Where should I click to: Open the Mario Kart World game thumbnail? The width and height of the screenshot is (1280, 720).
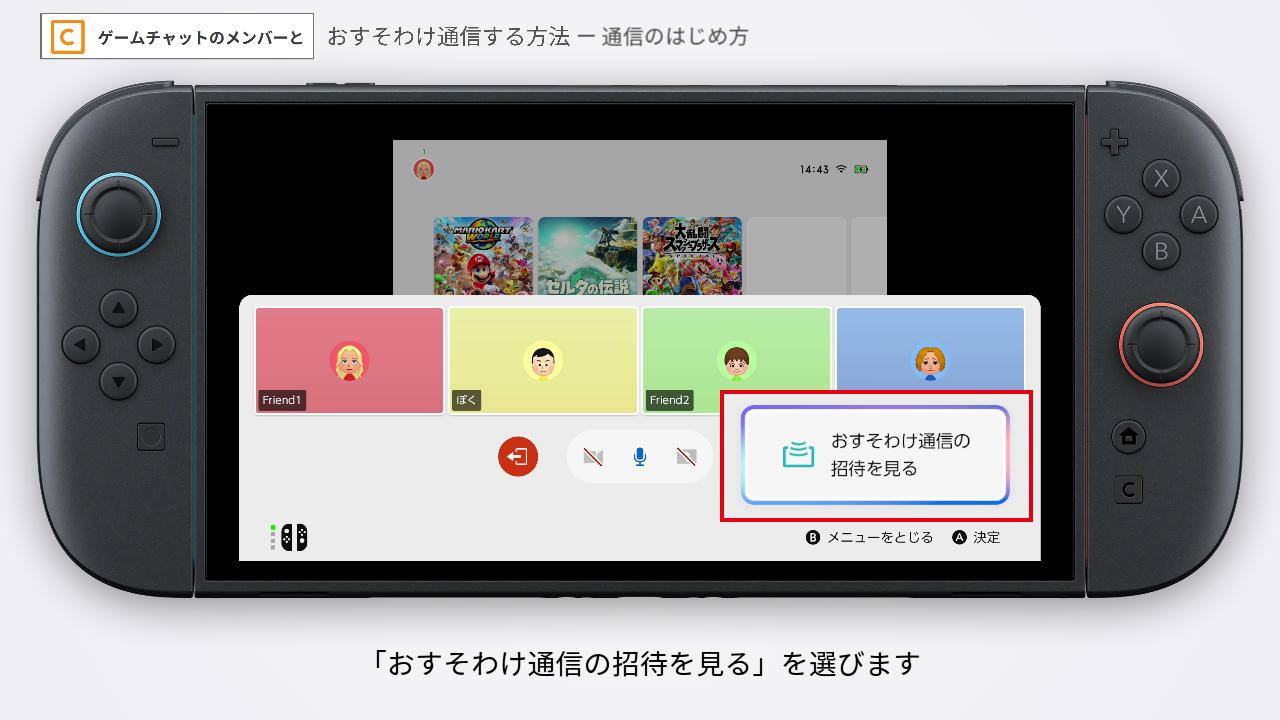click(x=483, y=255)
